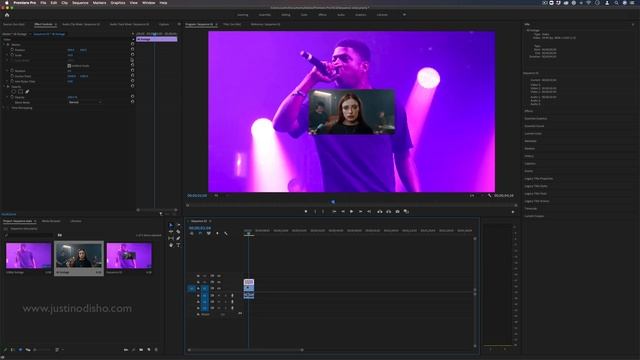The height and width of the screenshot is (360, 640).
Task: Open the Essential Graphics panel
Action: (x=536, y=118)
